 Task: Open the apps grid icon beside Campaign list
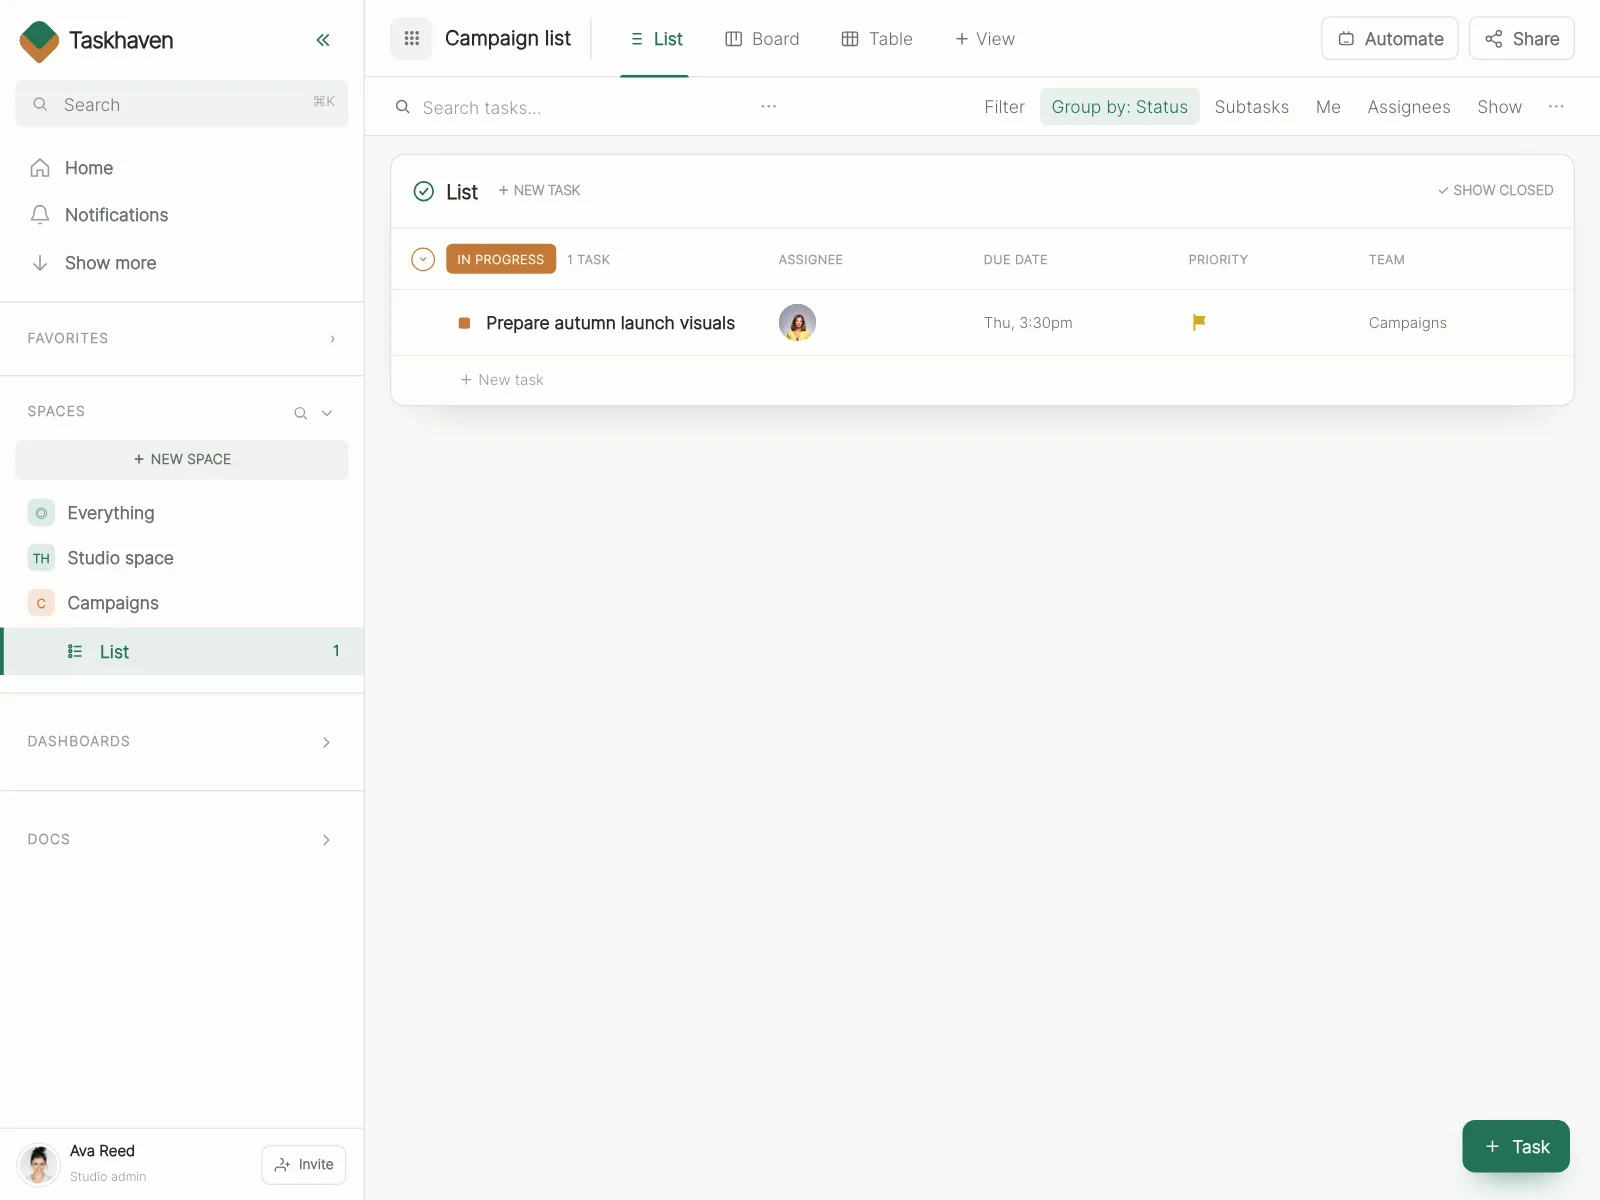pyautogui.click(x=411, y=39)
